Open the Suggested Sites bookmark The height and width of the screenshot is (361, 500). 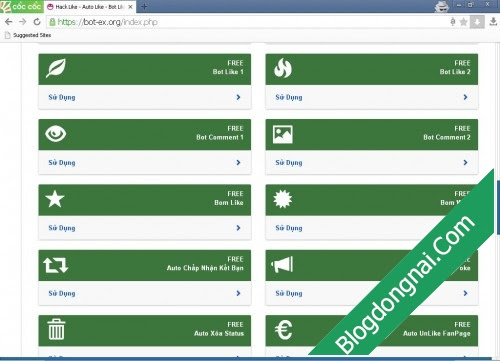click(28, 35)
